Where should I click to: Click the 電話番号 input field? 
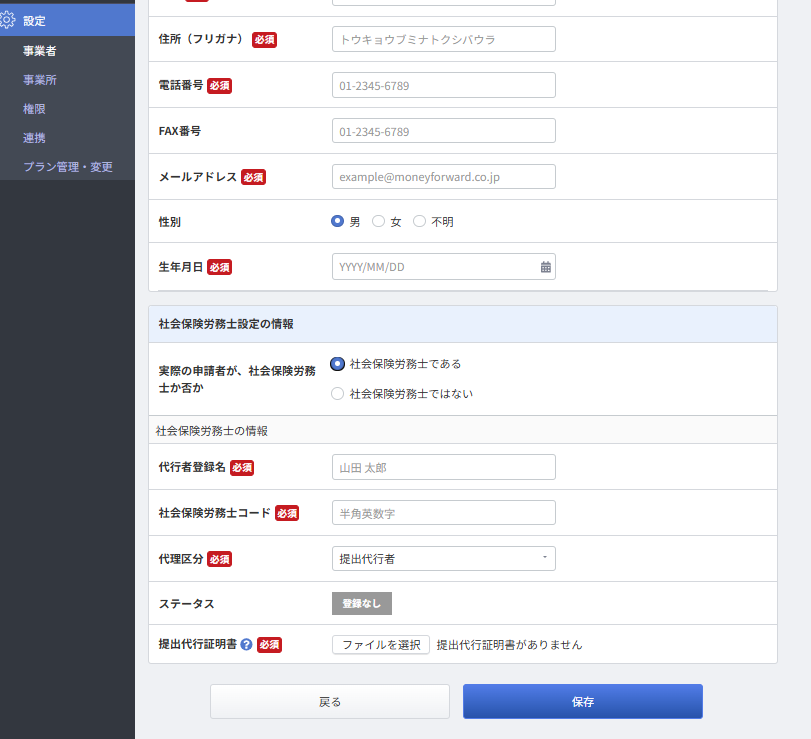[x=443, y=86]
